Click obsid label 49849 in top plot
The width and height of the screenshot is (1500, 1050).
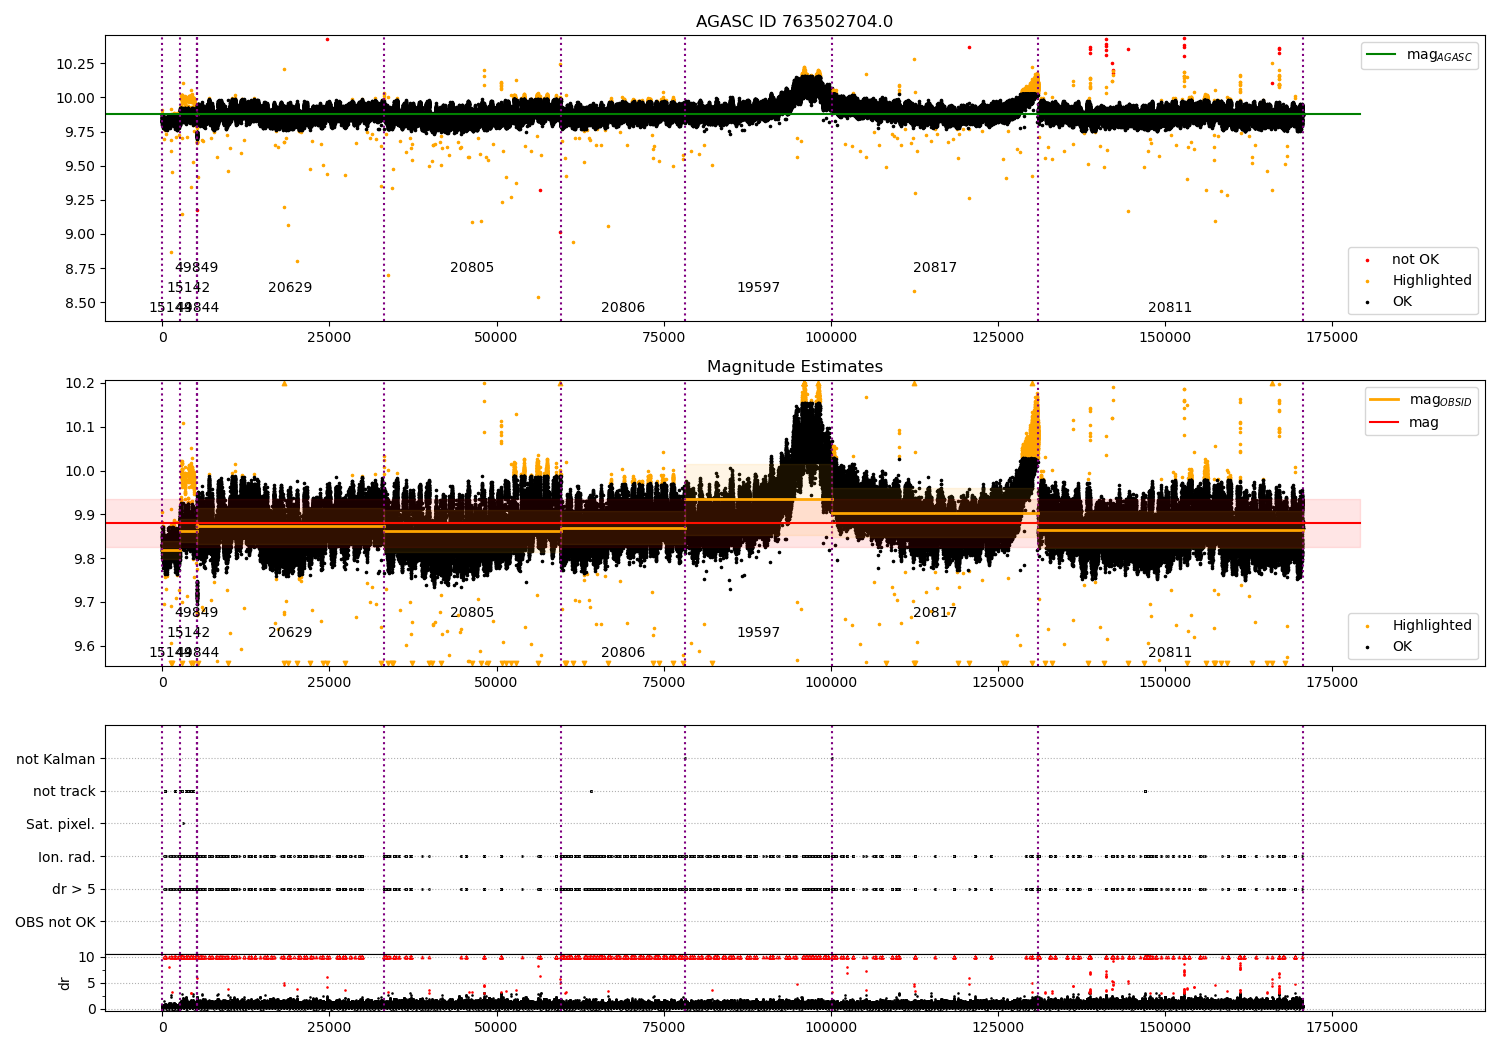click(x=196, y=268)
